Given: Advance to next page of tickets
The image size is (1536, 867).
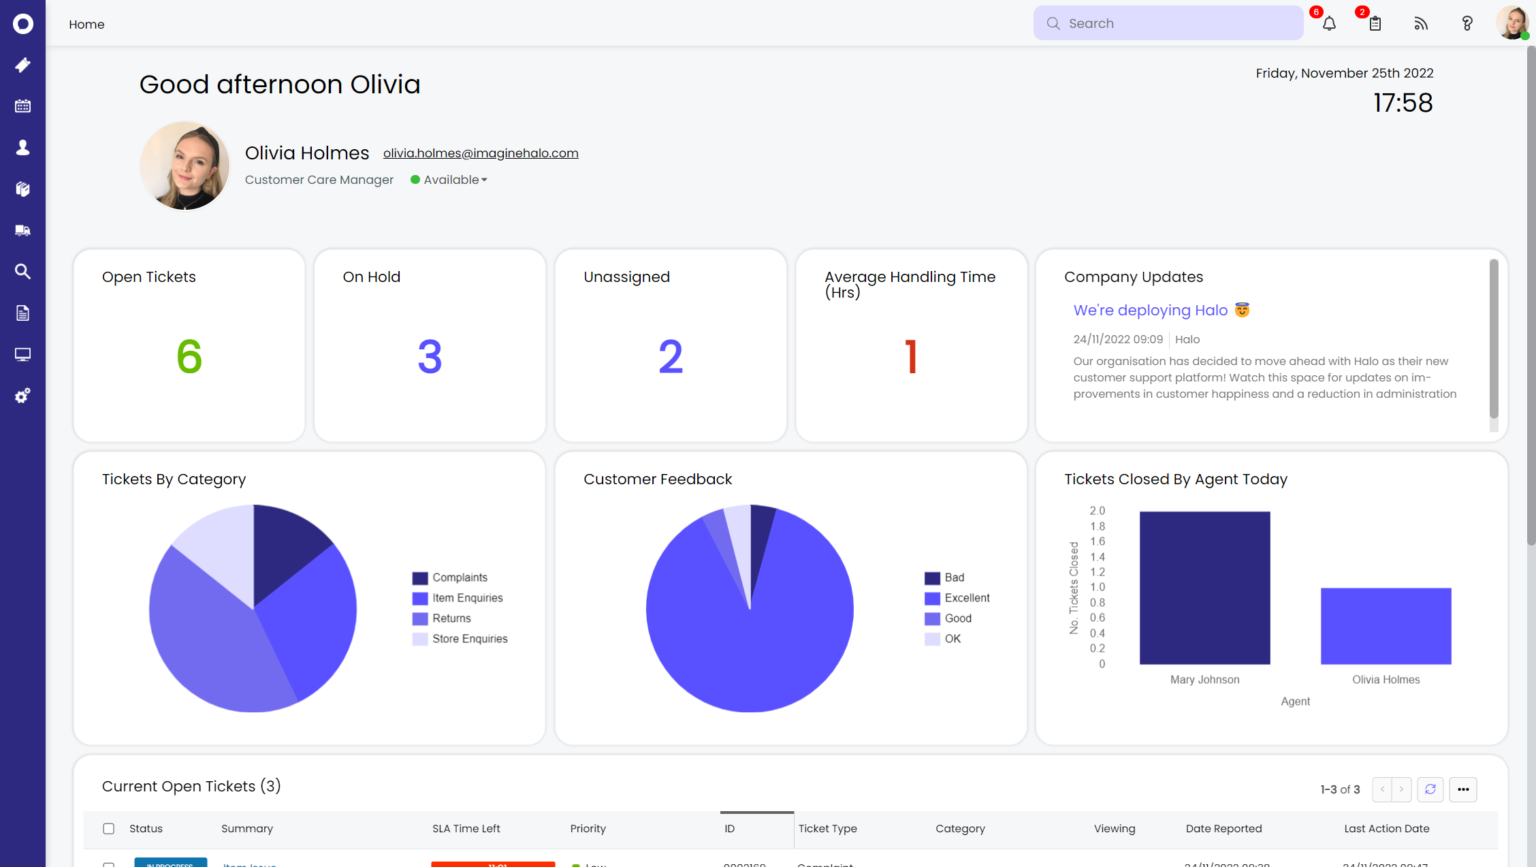Looking at the screenshot, I should click(1402, 789).
